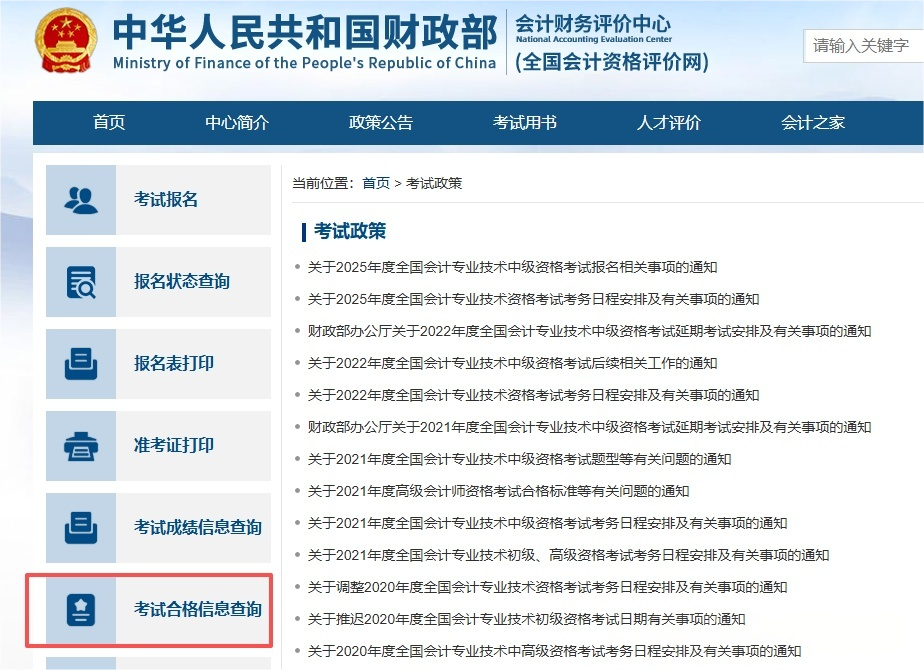This screenshot has height=670, width=924.
Task: Select the 准考证打印 print icon
Action: (x=80, y=445)
